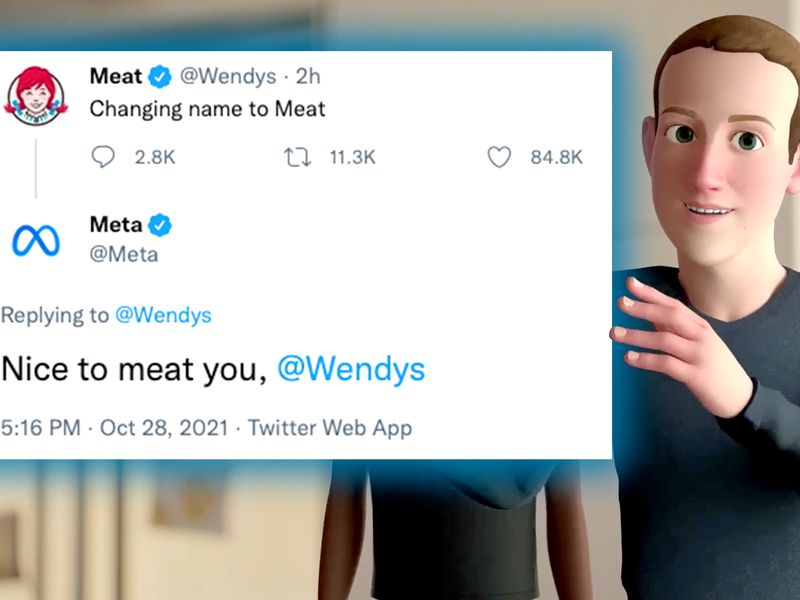Open the @Meta handle

[x=124, y=254]
